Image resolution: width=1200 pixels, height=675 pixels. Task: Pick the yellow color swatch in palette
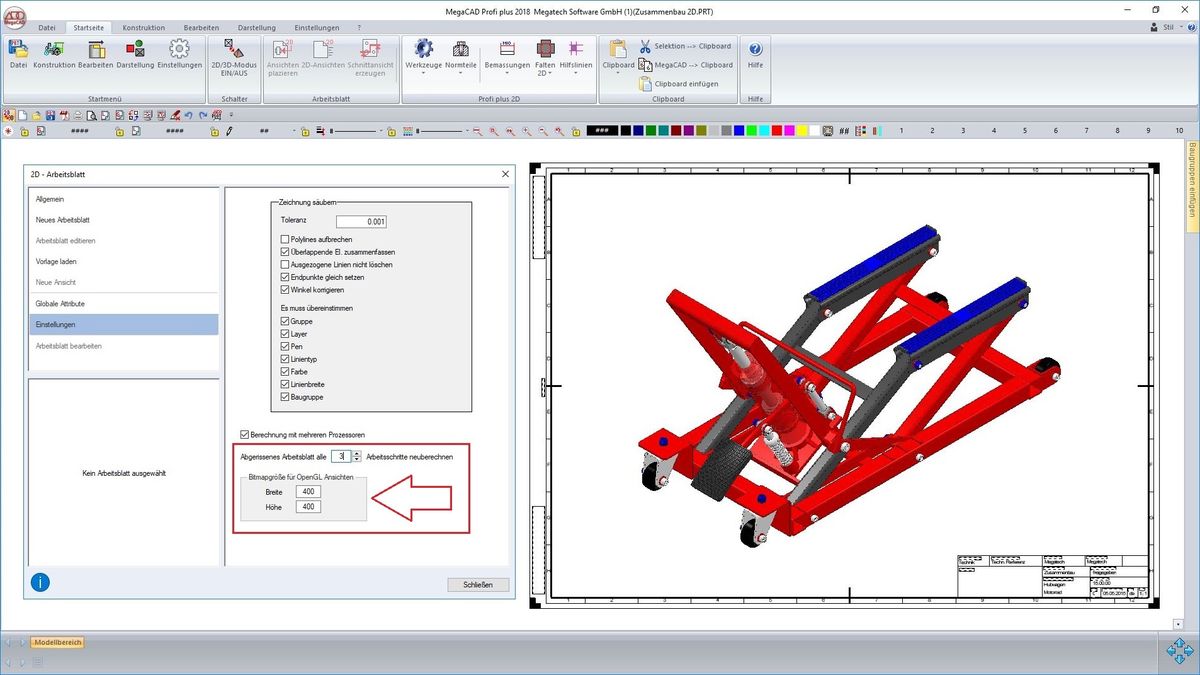(x=804, y=131)
